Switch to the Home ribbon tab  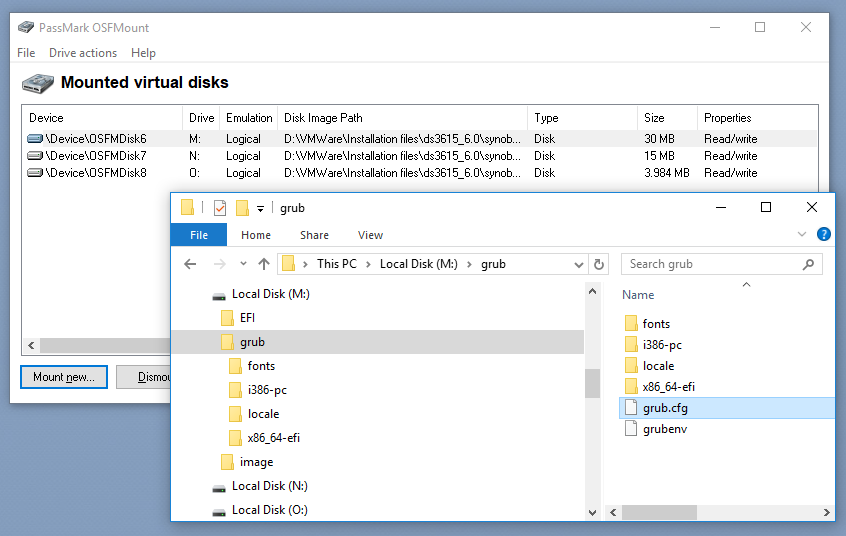pyautogui.click(x=256, y=235)
